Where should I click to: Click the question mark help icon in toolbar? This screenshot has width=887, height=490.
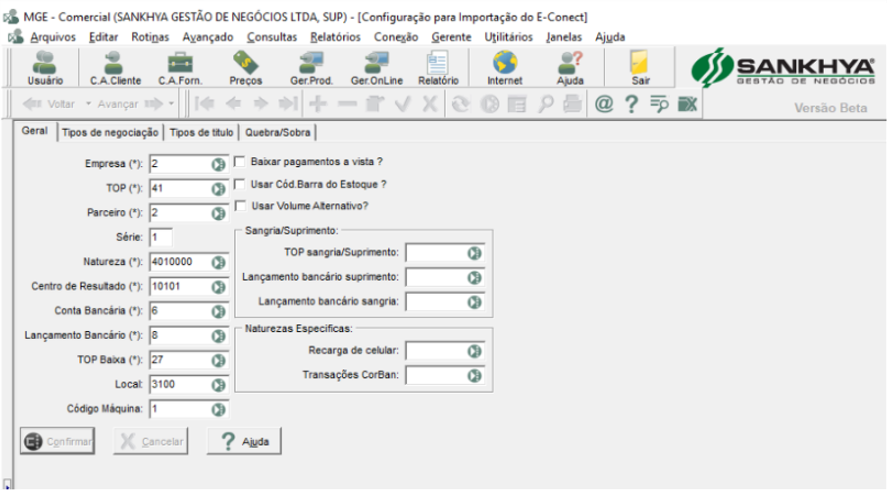(631, 104)
